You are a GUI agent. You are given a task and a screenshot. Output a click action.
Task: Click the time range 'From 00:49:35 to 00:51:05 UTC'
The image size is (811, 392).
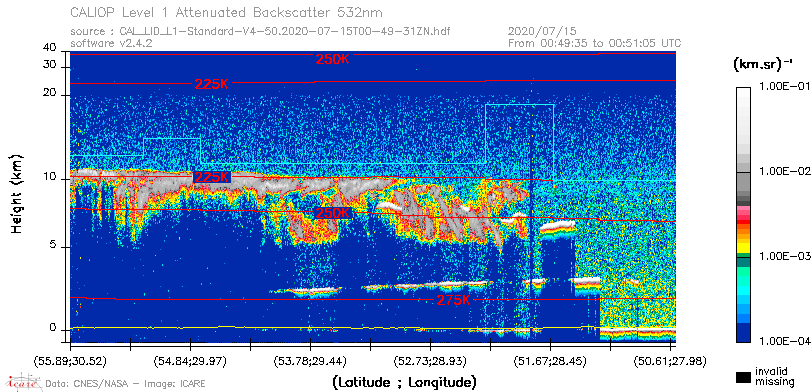pos(595,43)
